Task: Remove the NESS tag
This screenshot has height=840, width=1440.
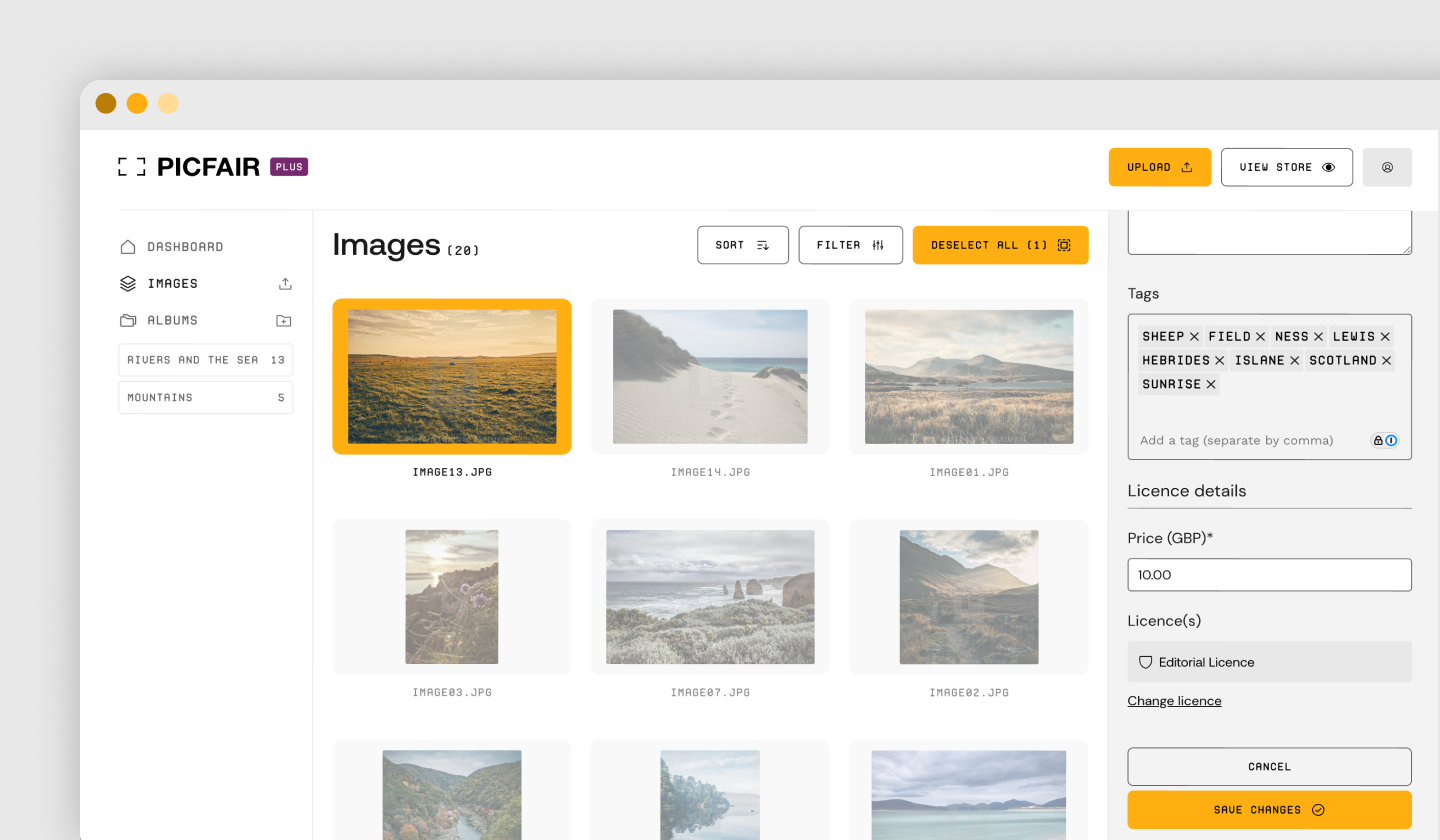Action: tap(1318, 337)
